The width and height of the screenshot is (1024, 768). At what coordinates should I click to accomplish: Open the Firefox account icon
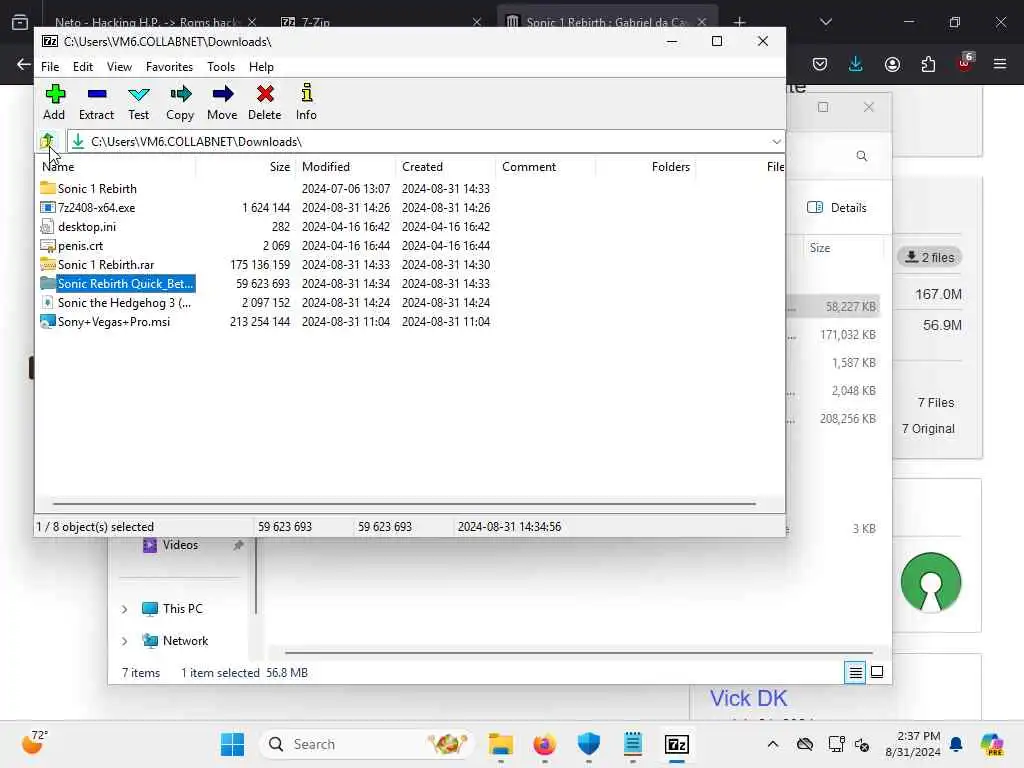(892, 64)
